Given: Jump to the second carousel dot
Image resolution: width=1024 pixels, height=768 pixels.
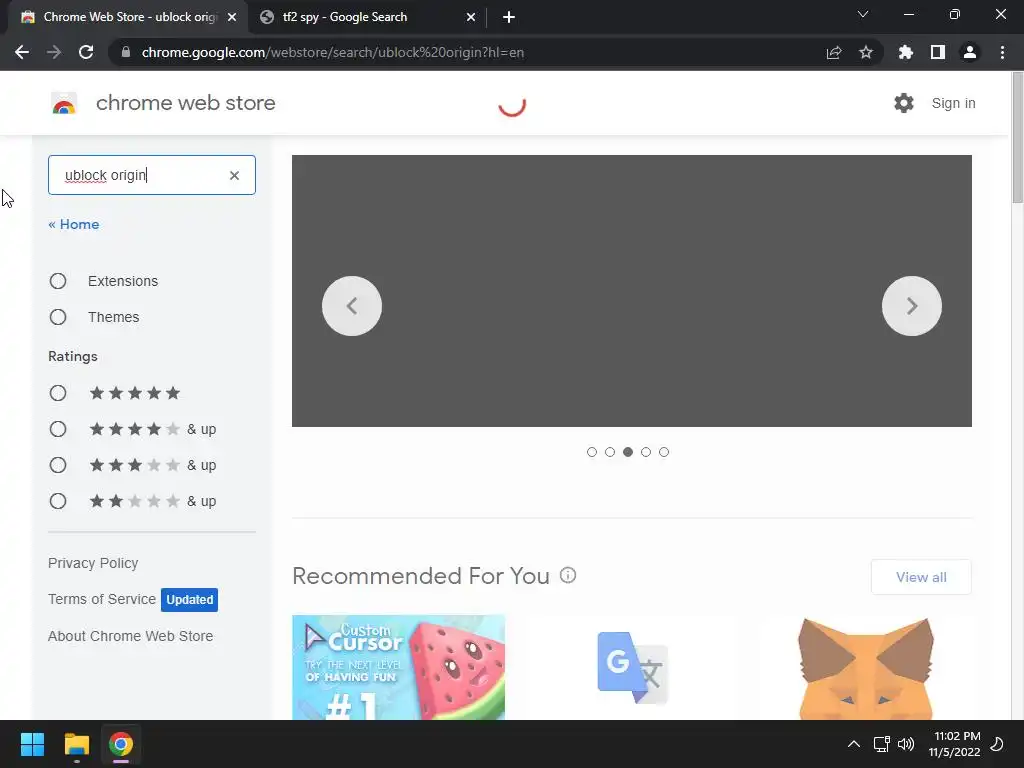Looking at the screenshot, I should coord(610,452).
